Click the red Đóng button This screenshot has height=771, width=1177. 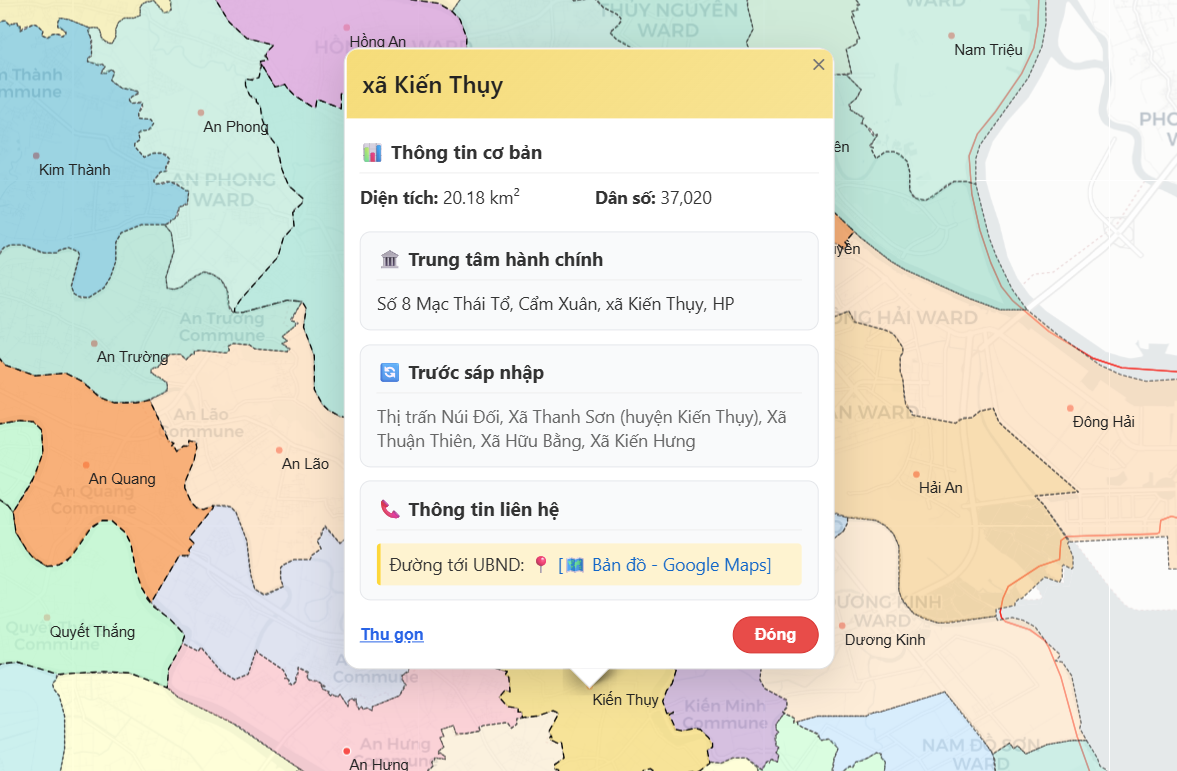[x=775, y=635]
